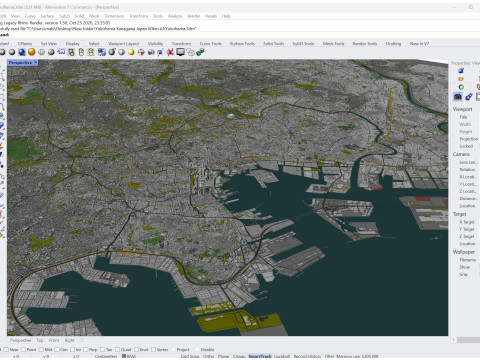
Task: Click the BASE layer color swatch
Action: click(124, 356)
